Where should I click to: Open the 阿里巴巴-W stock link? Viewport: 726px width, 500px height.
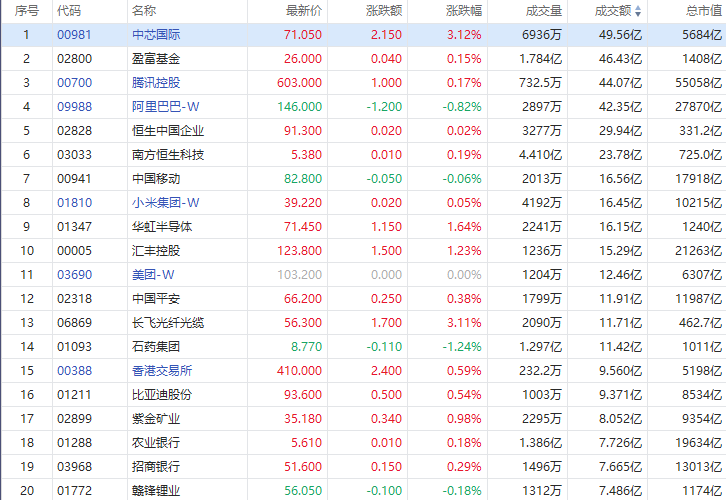click(166, 107)
